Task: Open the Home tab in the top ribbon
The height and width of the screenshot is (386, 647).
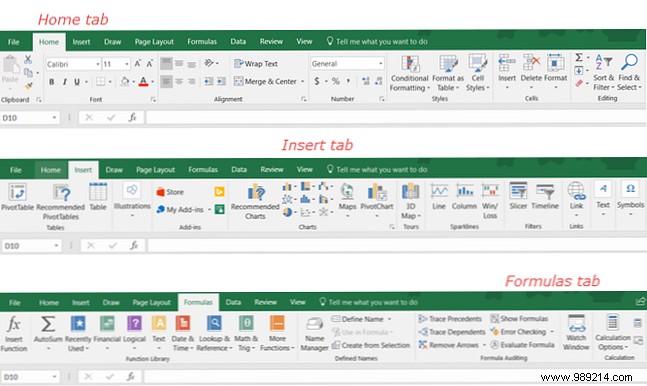Action: [x=49, y=42]
